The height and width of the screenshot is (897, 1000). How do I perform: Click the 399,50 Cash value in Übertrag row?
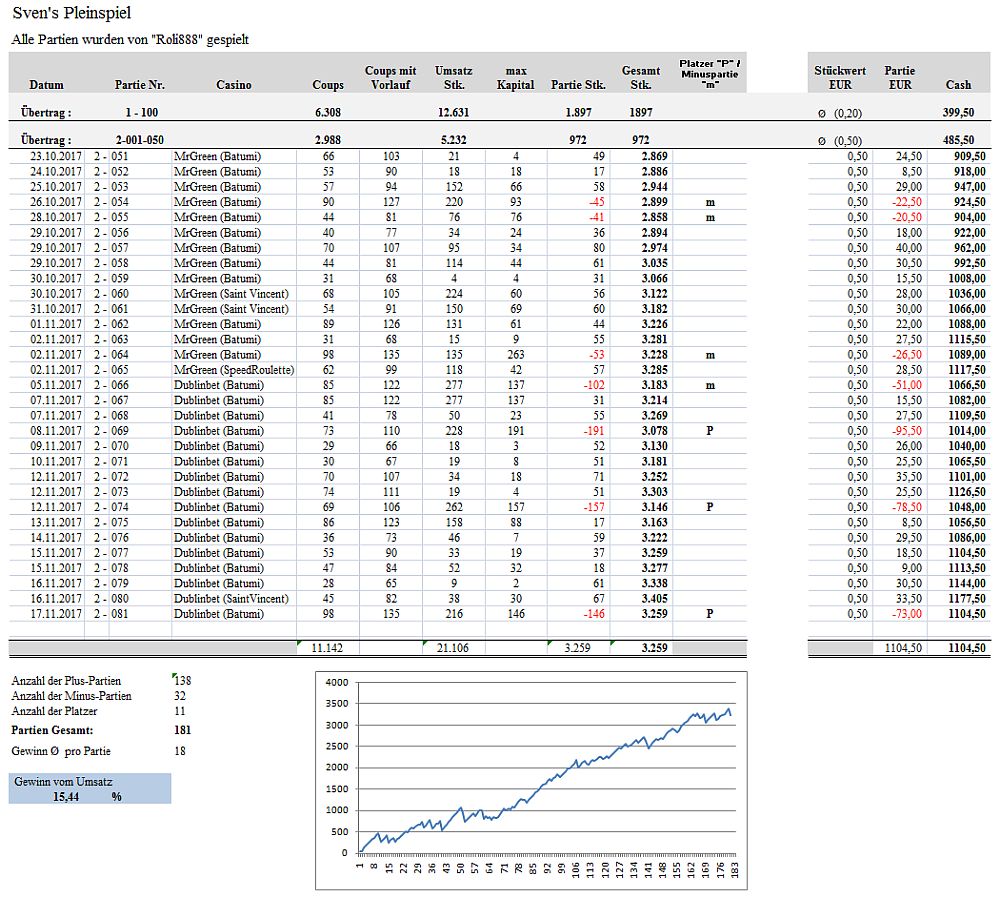coord(958,113)
